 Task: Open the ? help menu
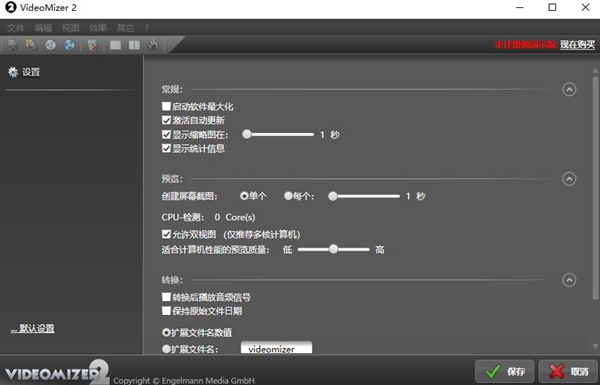click(146, 28)
